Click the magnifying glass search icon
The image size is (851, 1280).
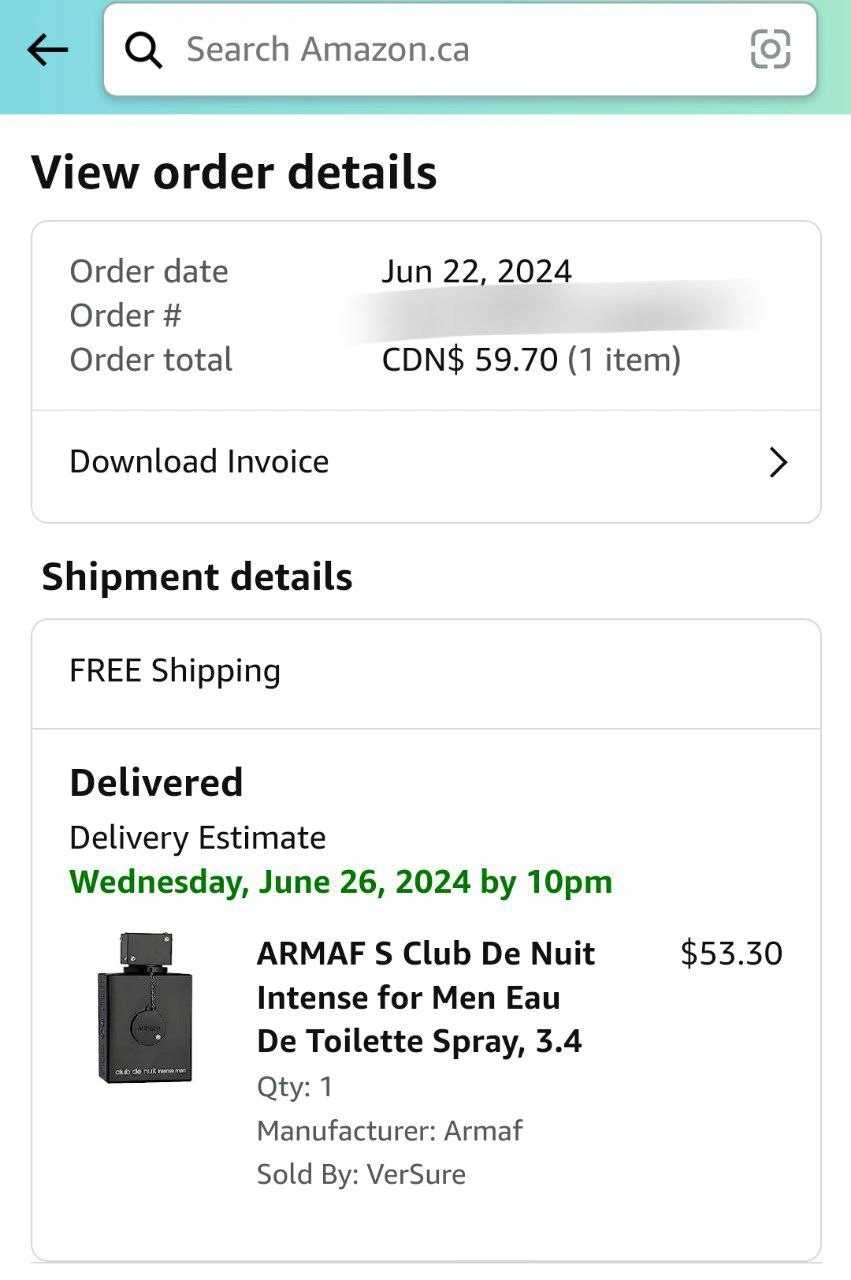(x=144, y=50)
